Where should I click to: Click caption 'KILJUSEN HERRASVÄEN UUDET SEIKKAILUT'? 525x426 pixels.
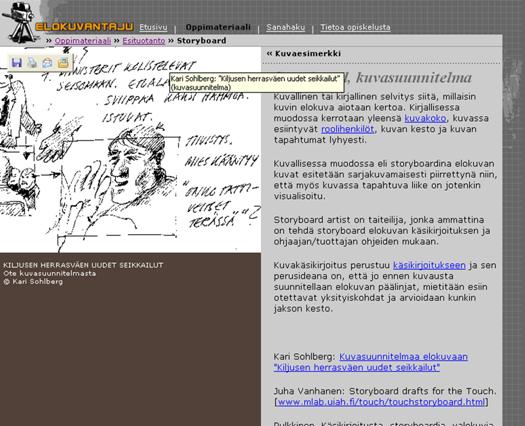click(83, 265)
